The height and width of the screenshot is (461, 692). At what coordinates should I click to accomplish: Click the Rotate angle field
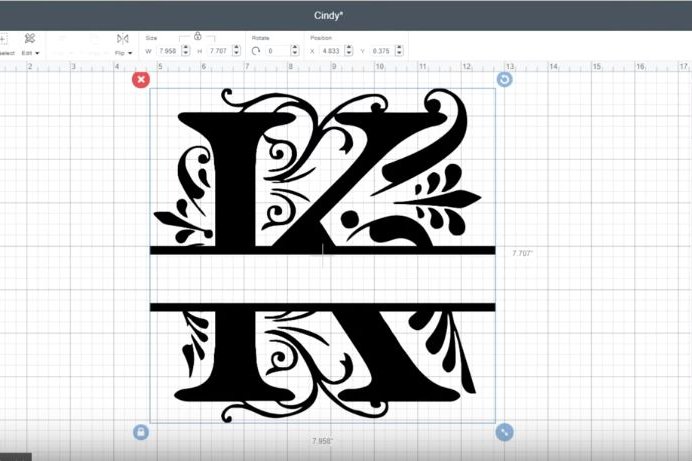pyautogui.click(x=277, y=51)
